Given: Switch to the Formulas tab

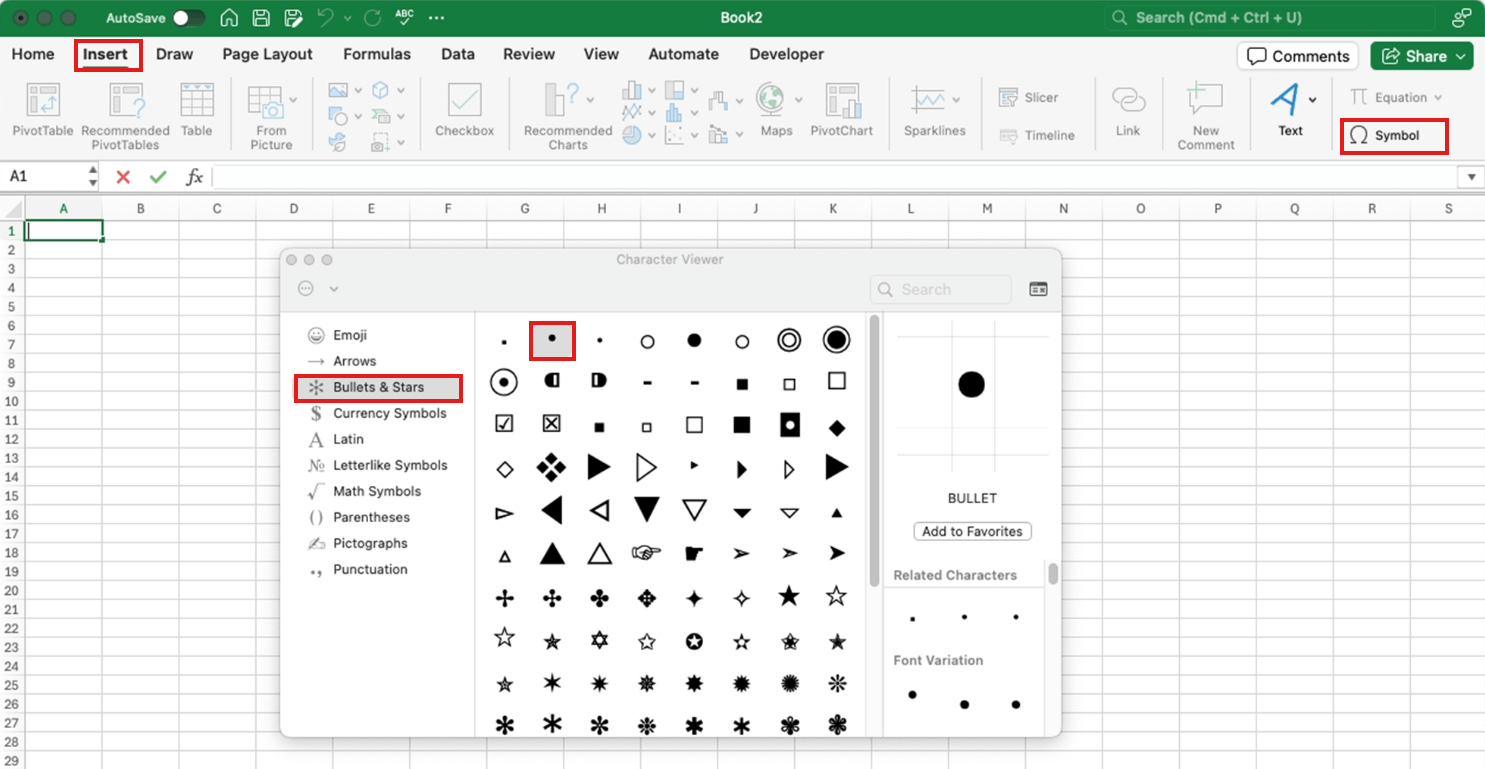Looking at the screenshot, I should point(376,54).
